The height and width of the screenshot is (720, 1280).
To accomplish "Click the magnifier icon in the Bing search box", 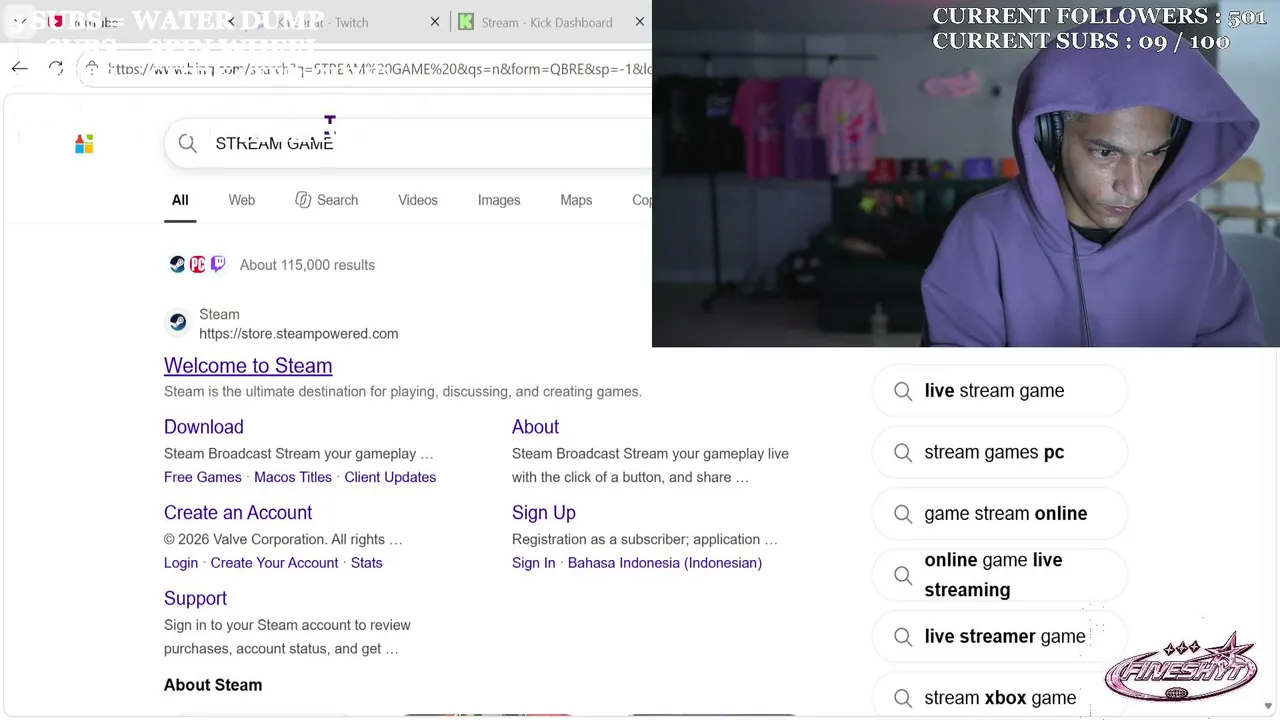I will tap(188, 143).
